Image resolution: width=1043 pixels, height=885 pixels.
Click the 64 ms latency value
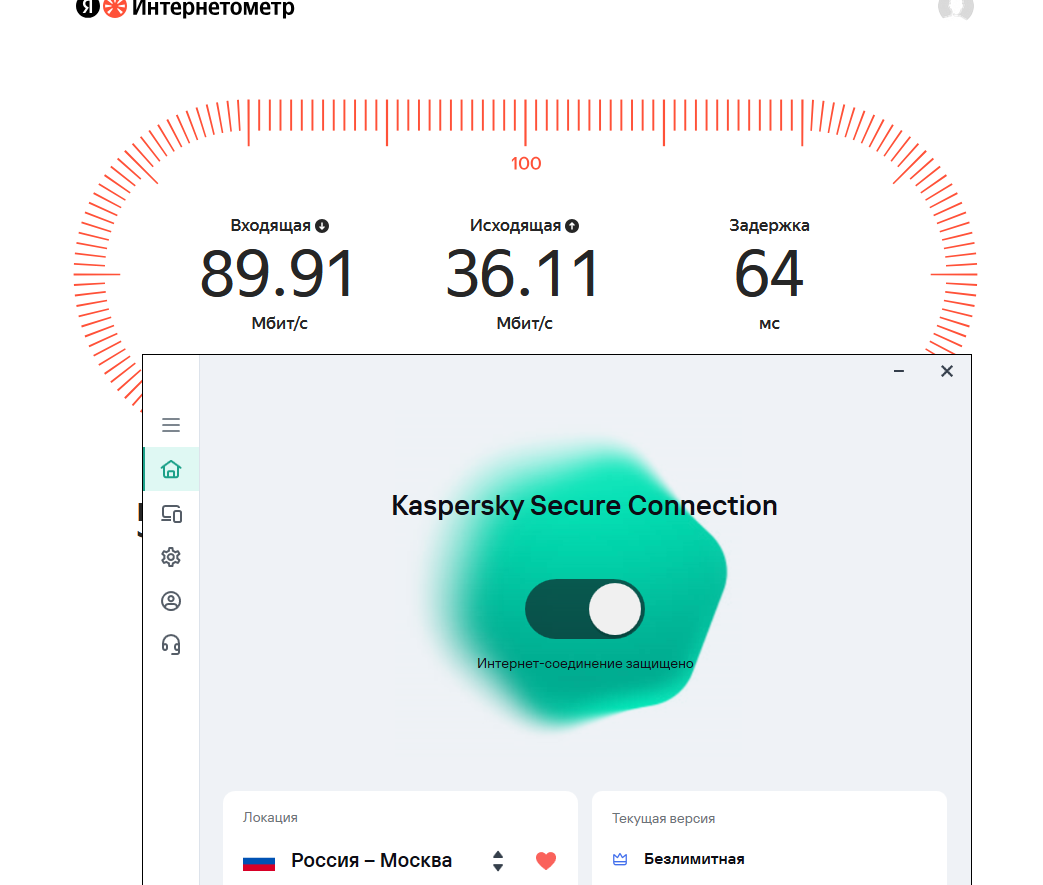[769, 273]
